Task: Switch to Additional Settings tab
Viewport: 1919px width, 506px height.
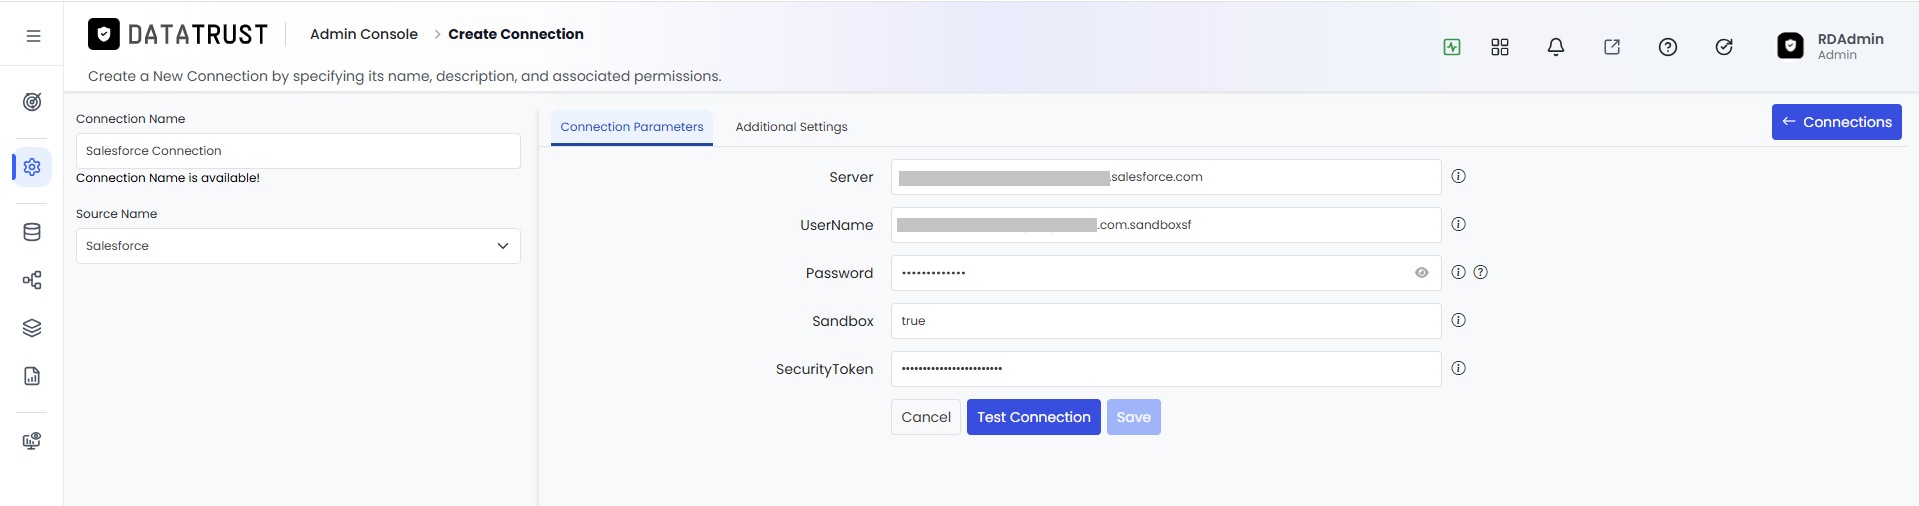Action: click(791, 127)
